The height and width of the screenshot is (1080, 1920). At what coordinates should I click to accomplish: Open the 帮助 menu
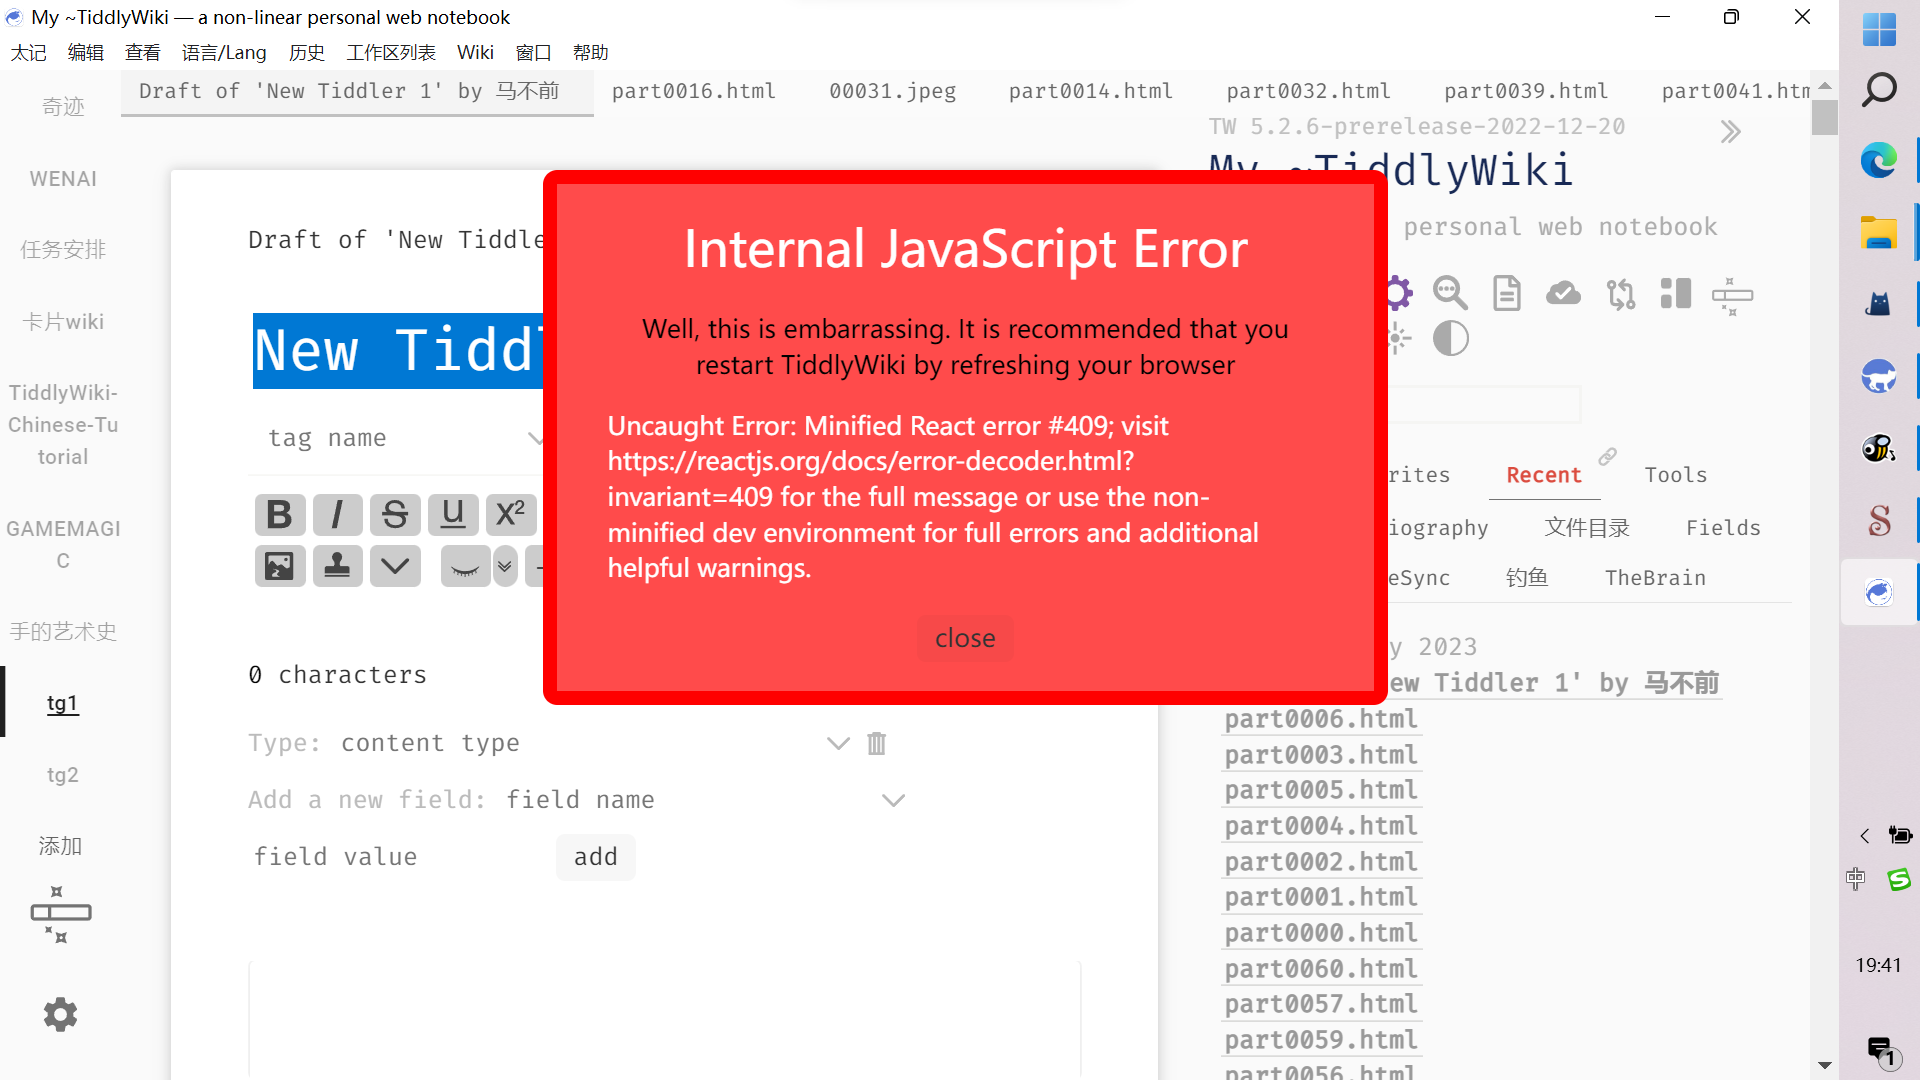click(x=591, y=52)
